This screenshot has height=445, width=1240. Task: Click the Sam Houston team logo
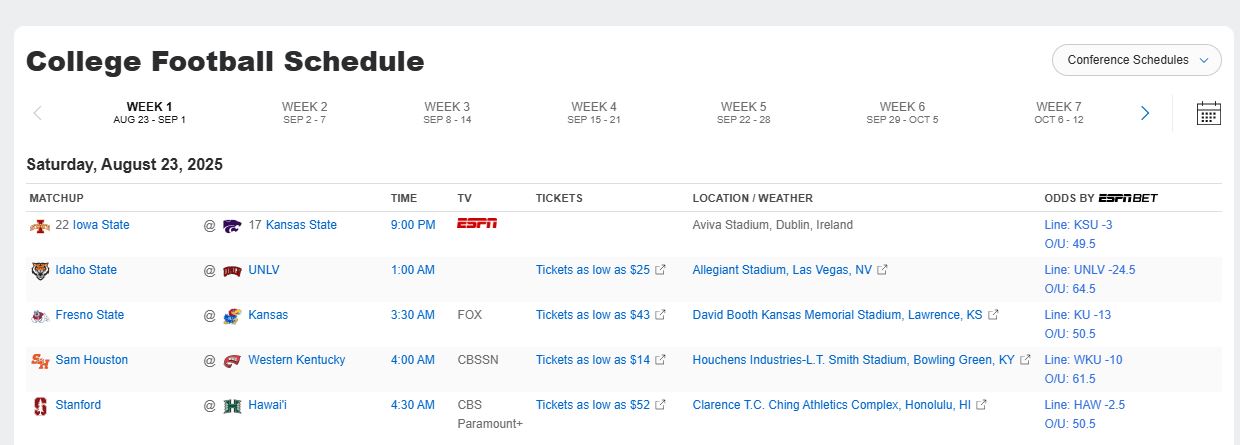tap(39, 361)
